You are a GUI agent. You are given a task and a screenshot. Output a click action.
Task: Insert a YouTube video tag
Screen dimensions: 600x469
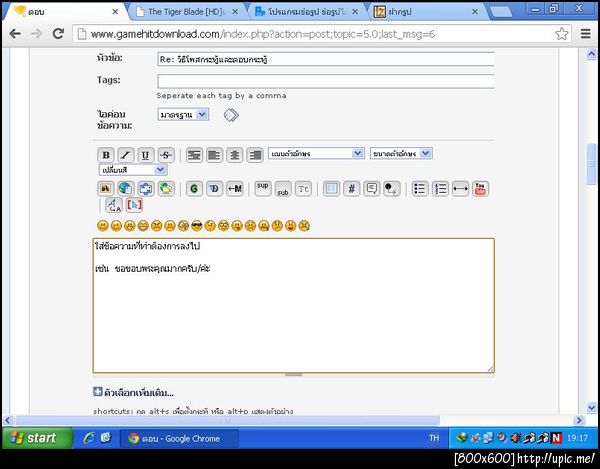(x=480, y=189)
